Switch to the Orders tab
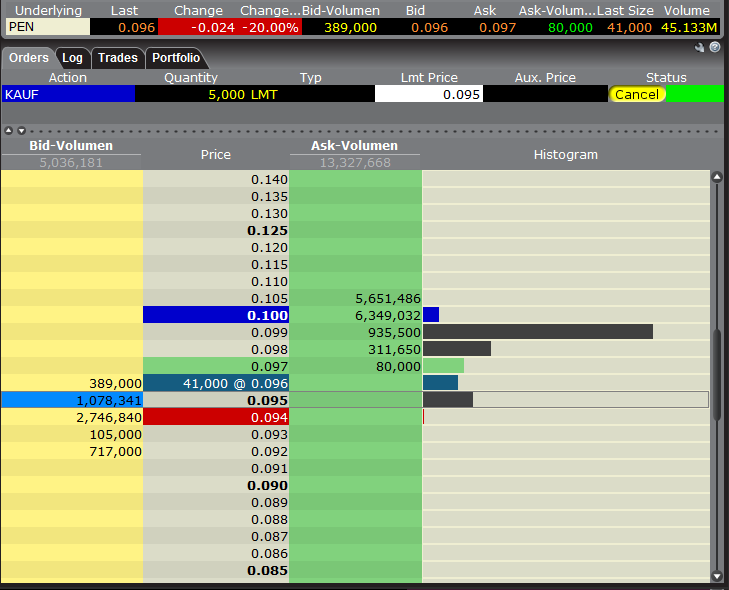 click(28, 58)
